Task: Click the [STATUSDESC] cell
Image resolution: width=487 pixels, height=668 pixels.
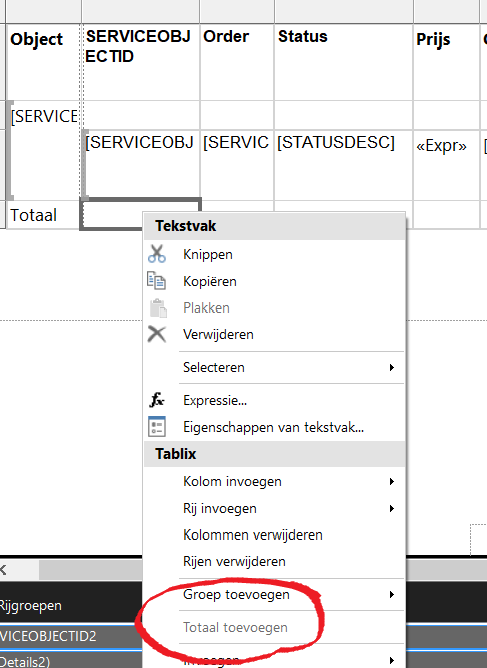Action: [x=344, y=165]
